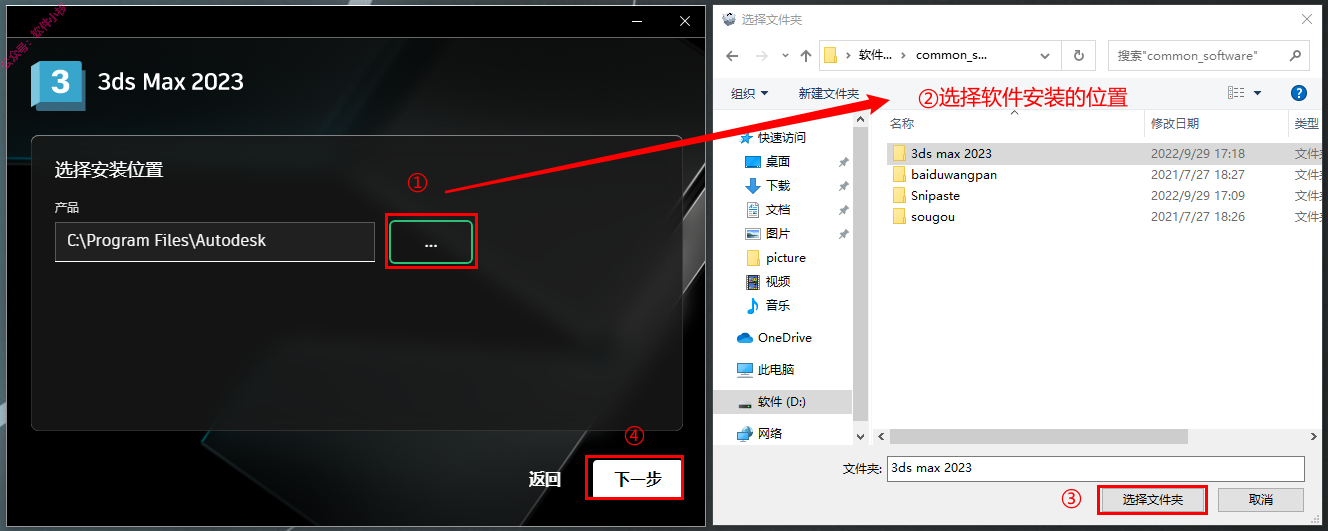The image size is (1328, 531).
Task: Click the 下一步 button in the installer
Action: [637, 479]
